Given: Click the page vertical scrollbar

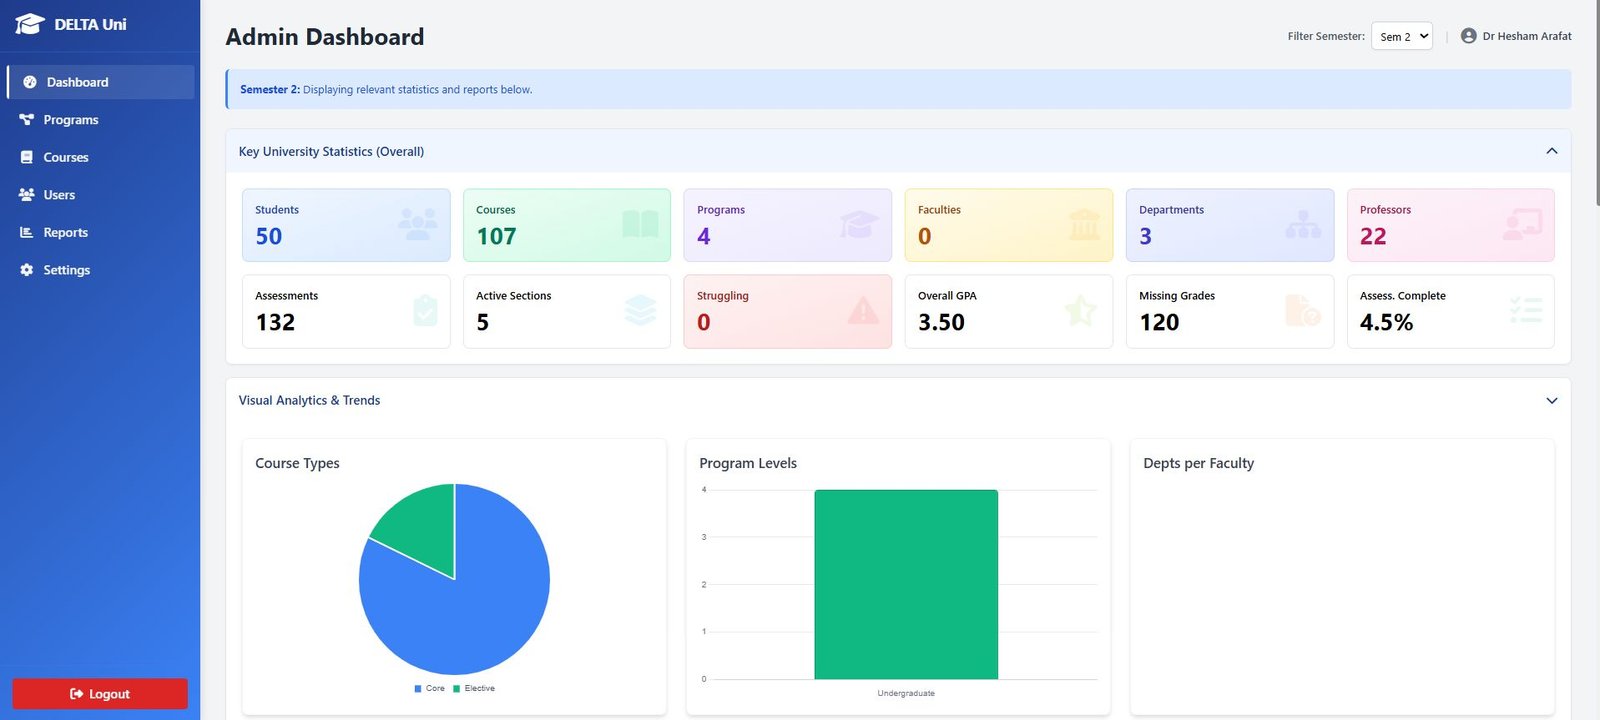Looking at the screenshot, I should coord(1594,100).
